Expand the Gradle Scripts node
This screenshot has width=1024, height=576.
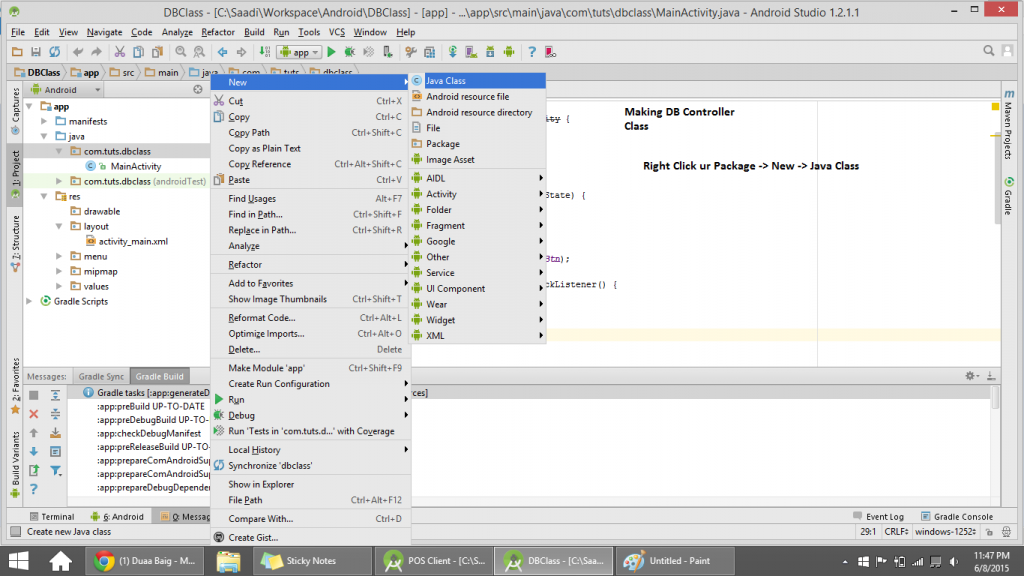coord(30,301)
